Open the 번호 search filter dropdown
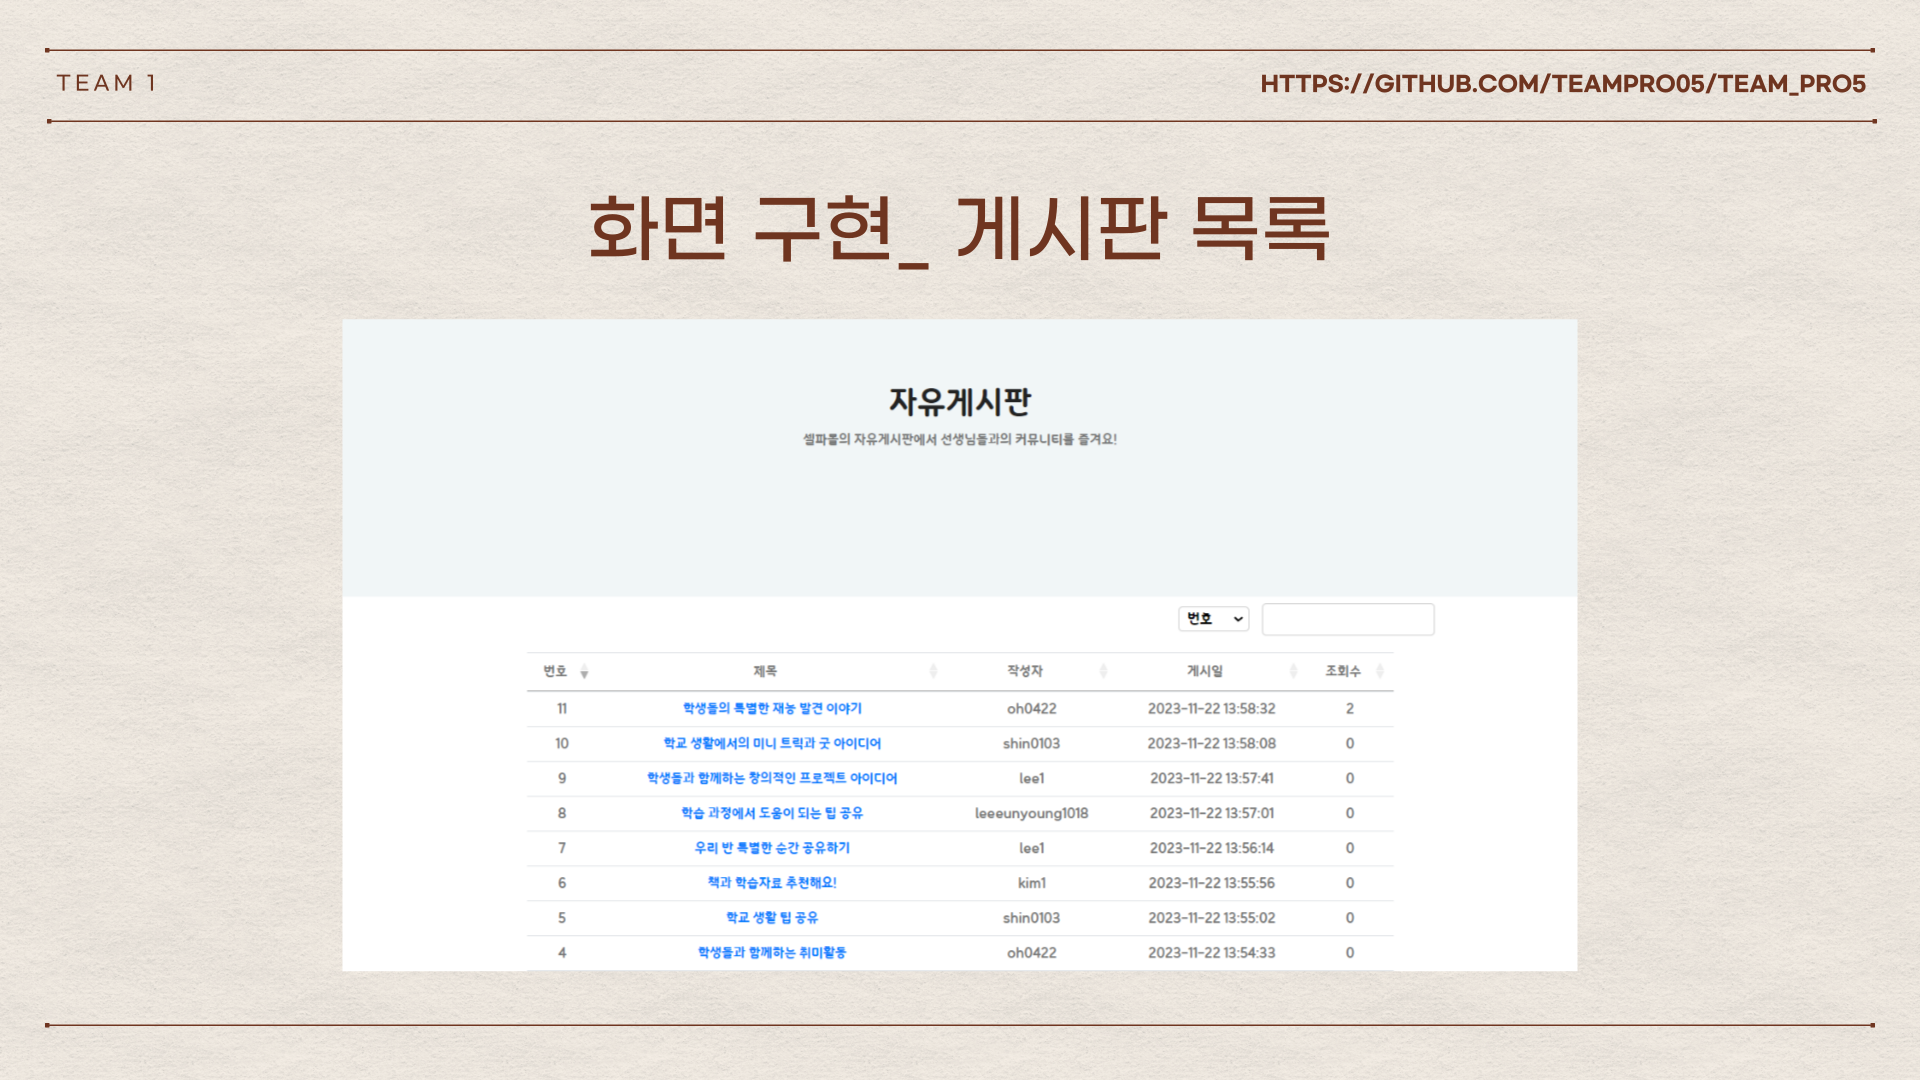 coord(1213,619)
